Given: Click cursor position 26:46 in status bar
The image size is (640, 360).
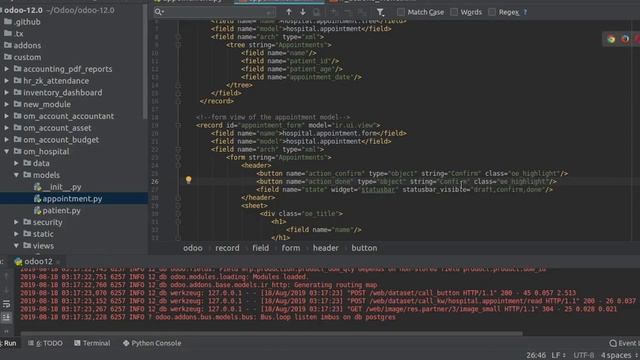Looking at the screenshot, I should 536,355.
